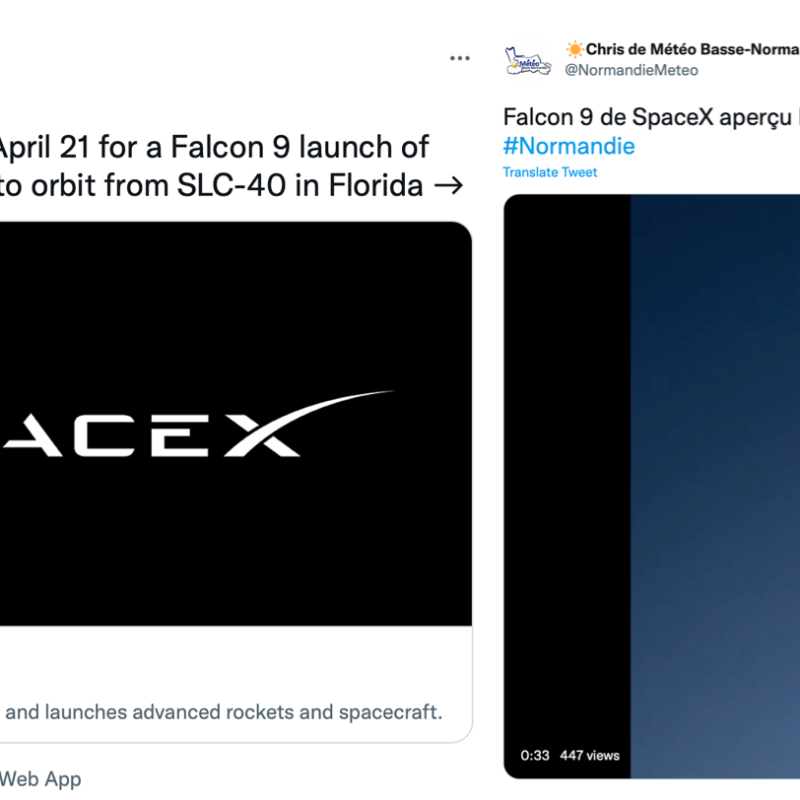
Task: Click the sun emoji beside Chris's name
Action: coord(575,49)
